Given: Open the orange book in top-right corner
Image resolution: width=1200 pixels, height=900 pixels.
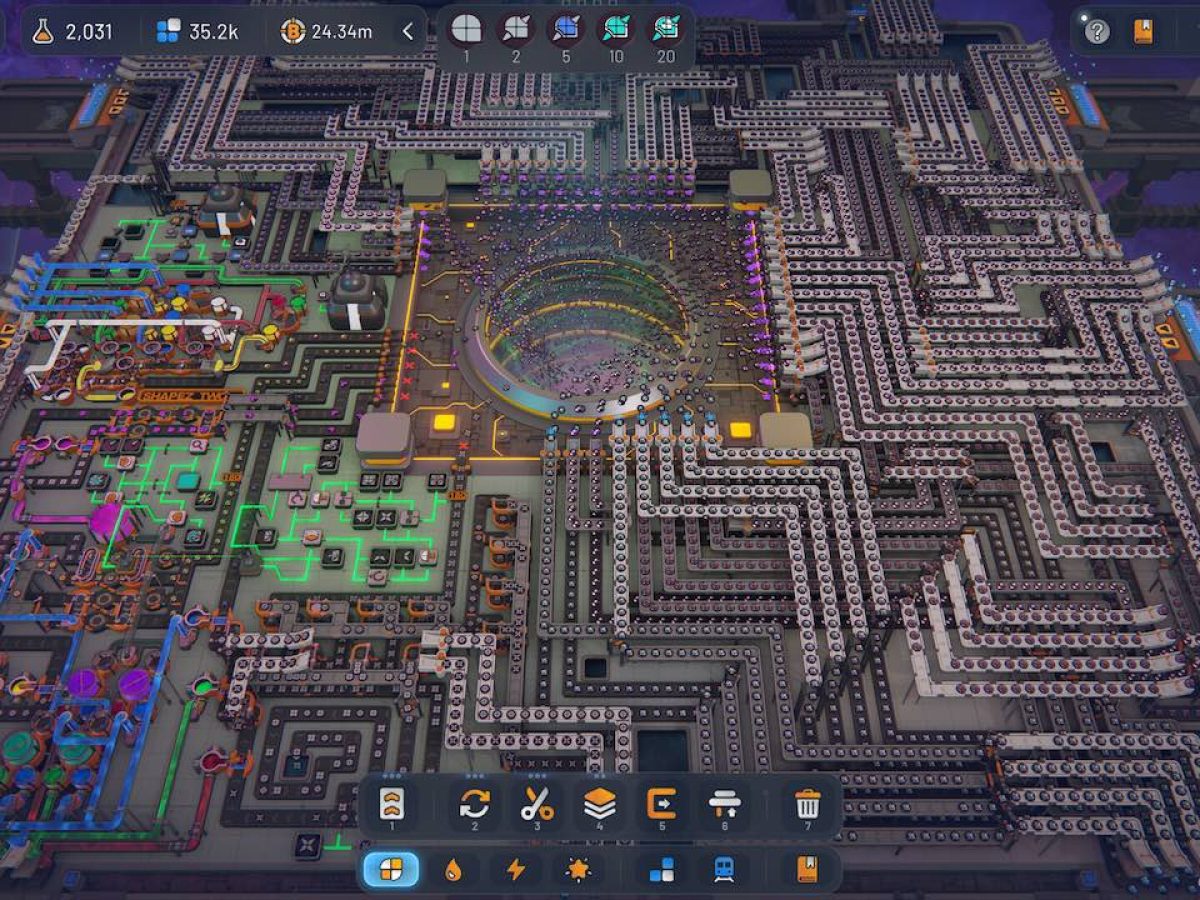Looking at the screenshot, I should tap(1143, 32).
